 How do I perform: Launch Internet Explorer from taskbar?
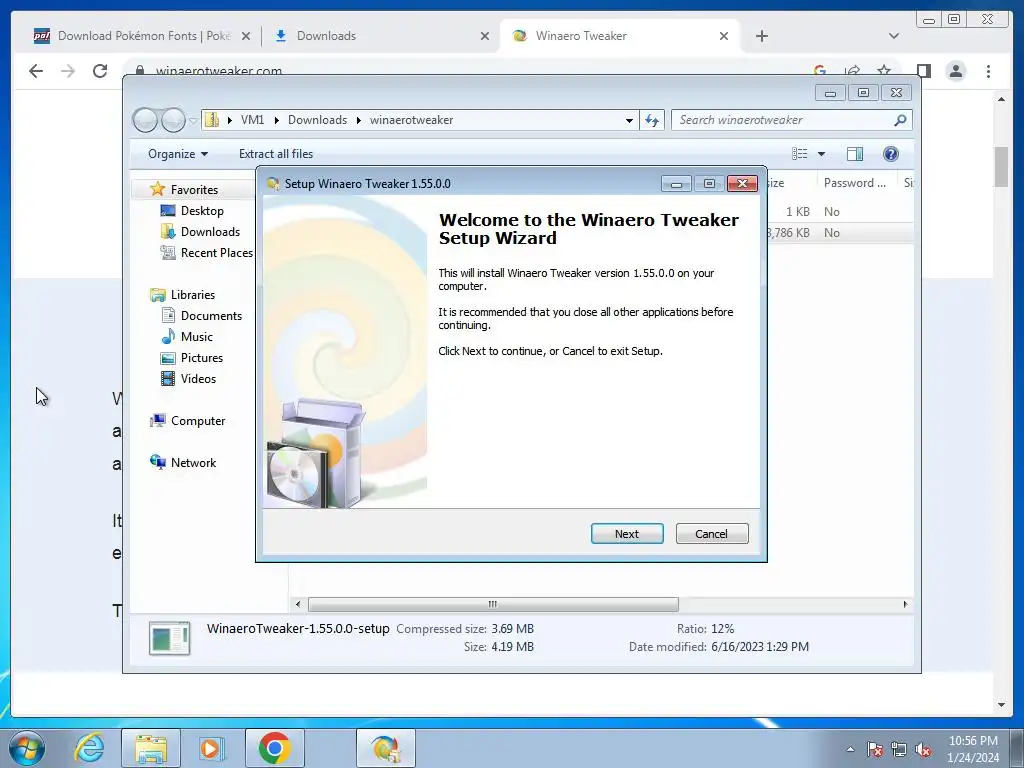point(89,748)
